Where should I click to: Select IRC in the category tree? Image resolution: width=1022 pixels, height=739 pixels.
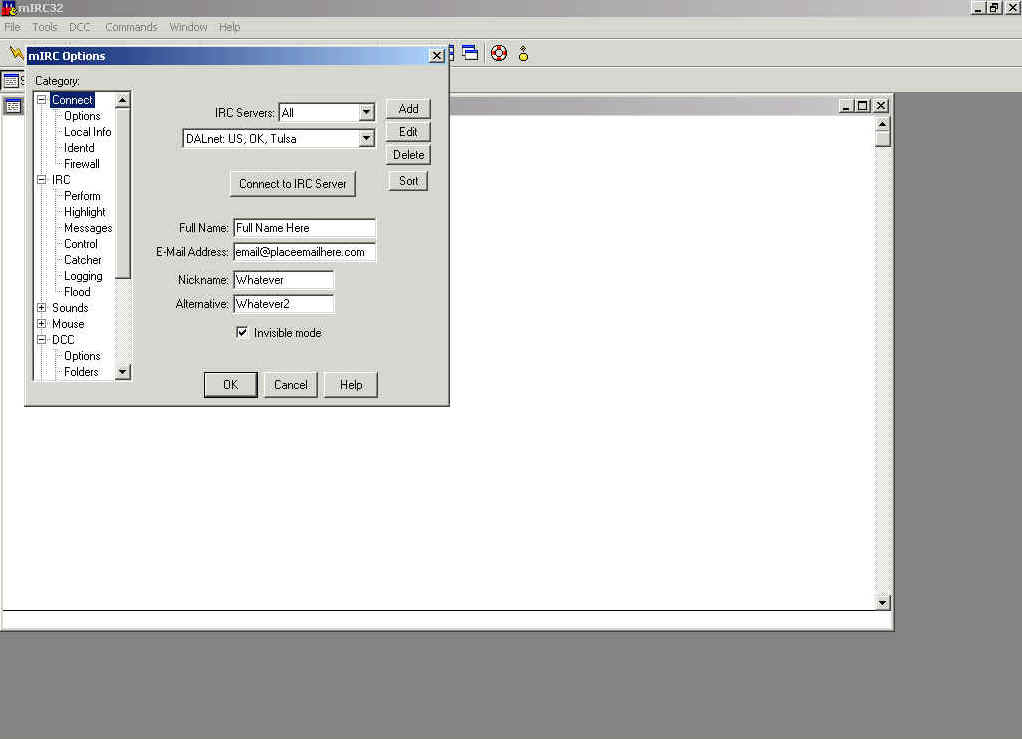61,180
